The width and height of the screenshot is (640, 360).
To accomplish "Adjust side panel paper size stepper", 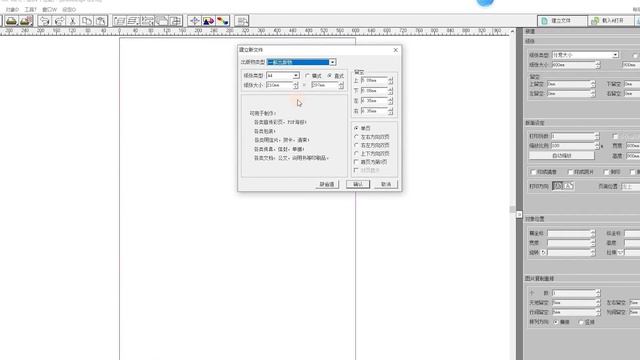I will click(598, 65).
